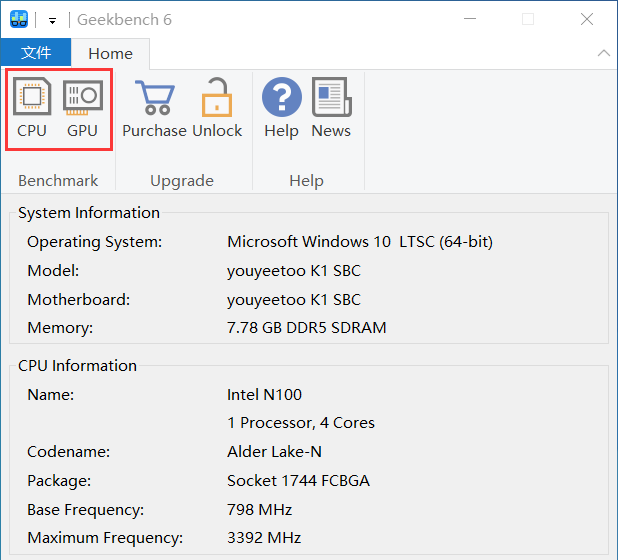Screen dimensions: 619x560
Task: Click the Intel N100 CPU name
Action: pos(264,395)
